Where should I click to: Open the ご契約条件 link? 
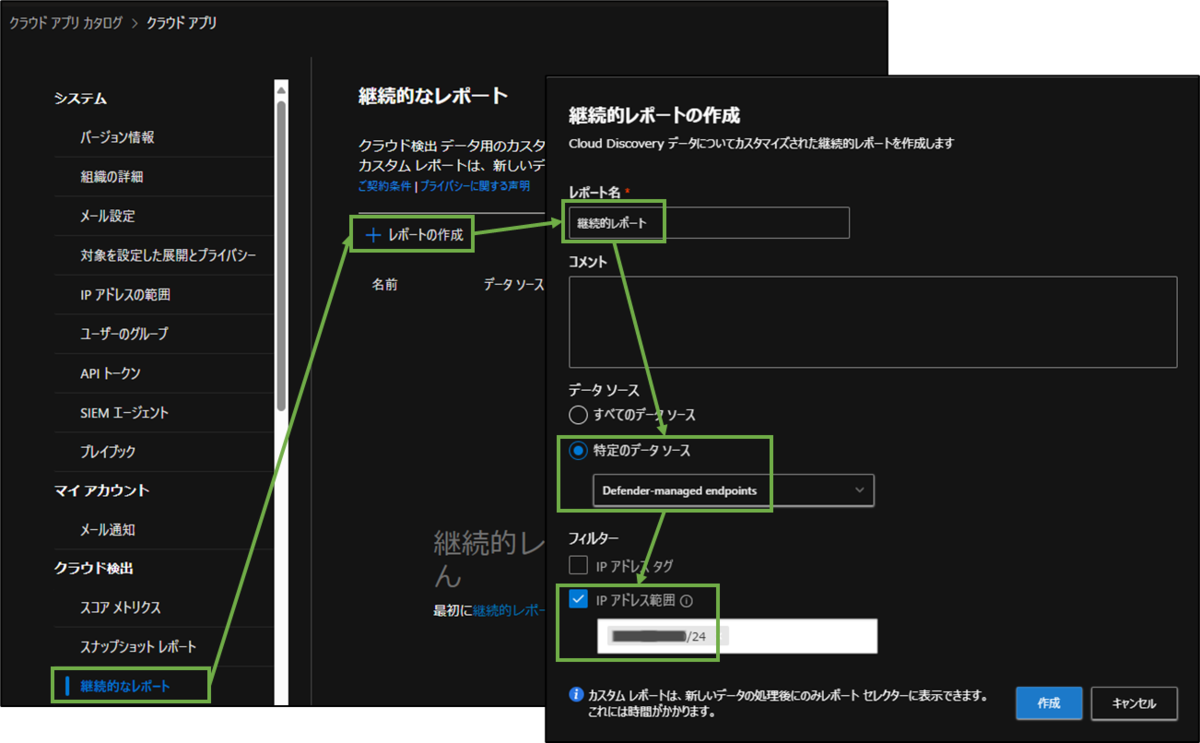click(x=384, y=186)
